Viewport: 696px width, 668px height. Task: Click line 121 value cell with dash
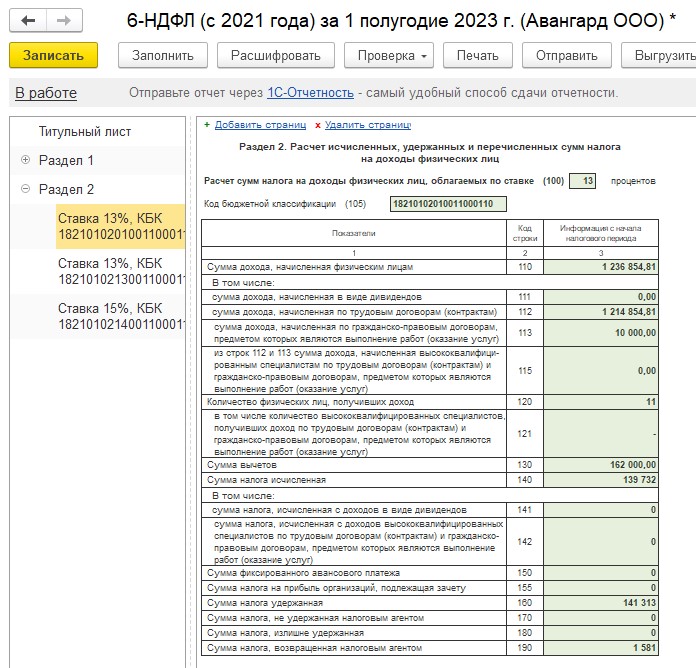[x=601, y=434]
